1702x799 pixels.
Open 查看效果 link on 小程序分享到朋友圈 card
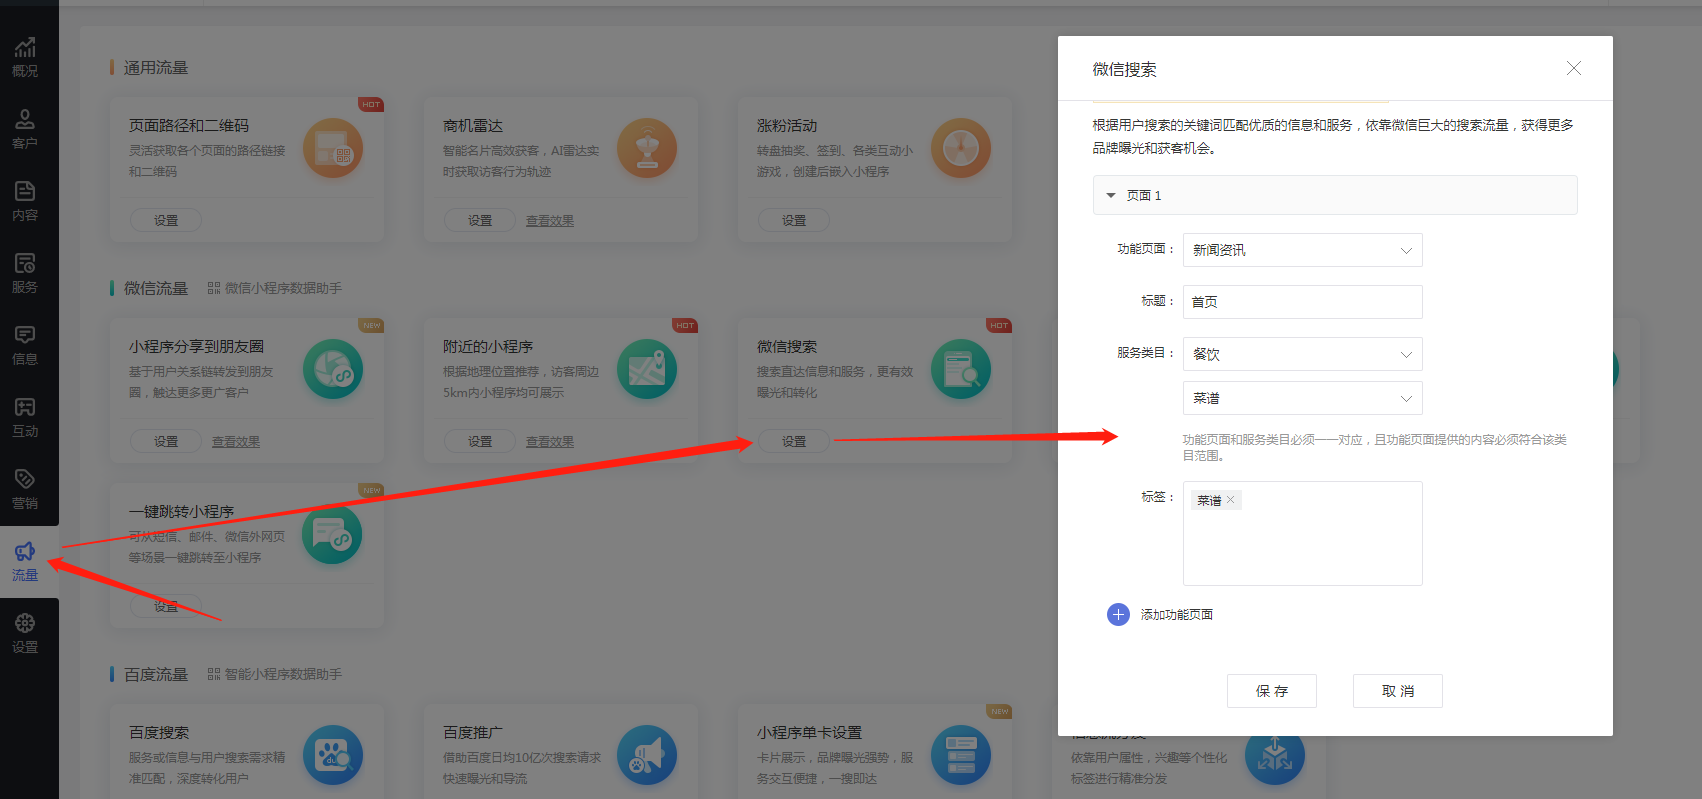point(236,442)
